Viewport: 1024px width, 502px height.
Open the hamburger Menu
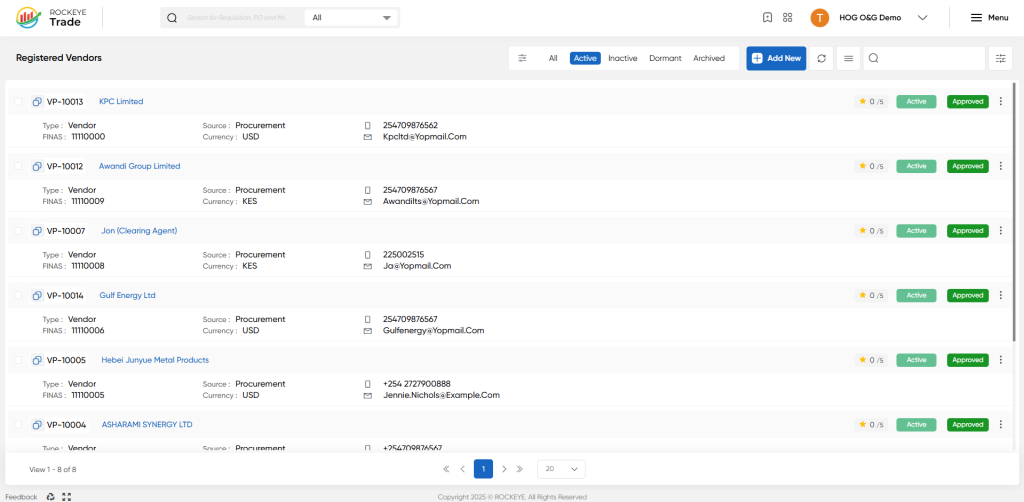click(989, 18)
